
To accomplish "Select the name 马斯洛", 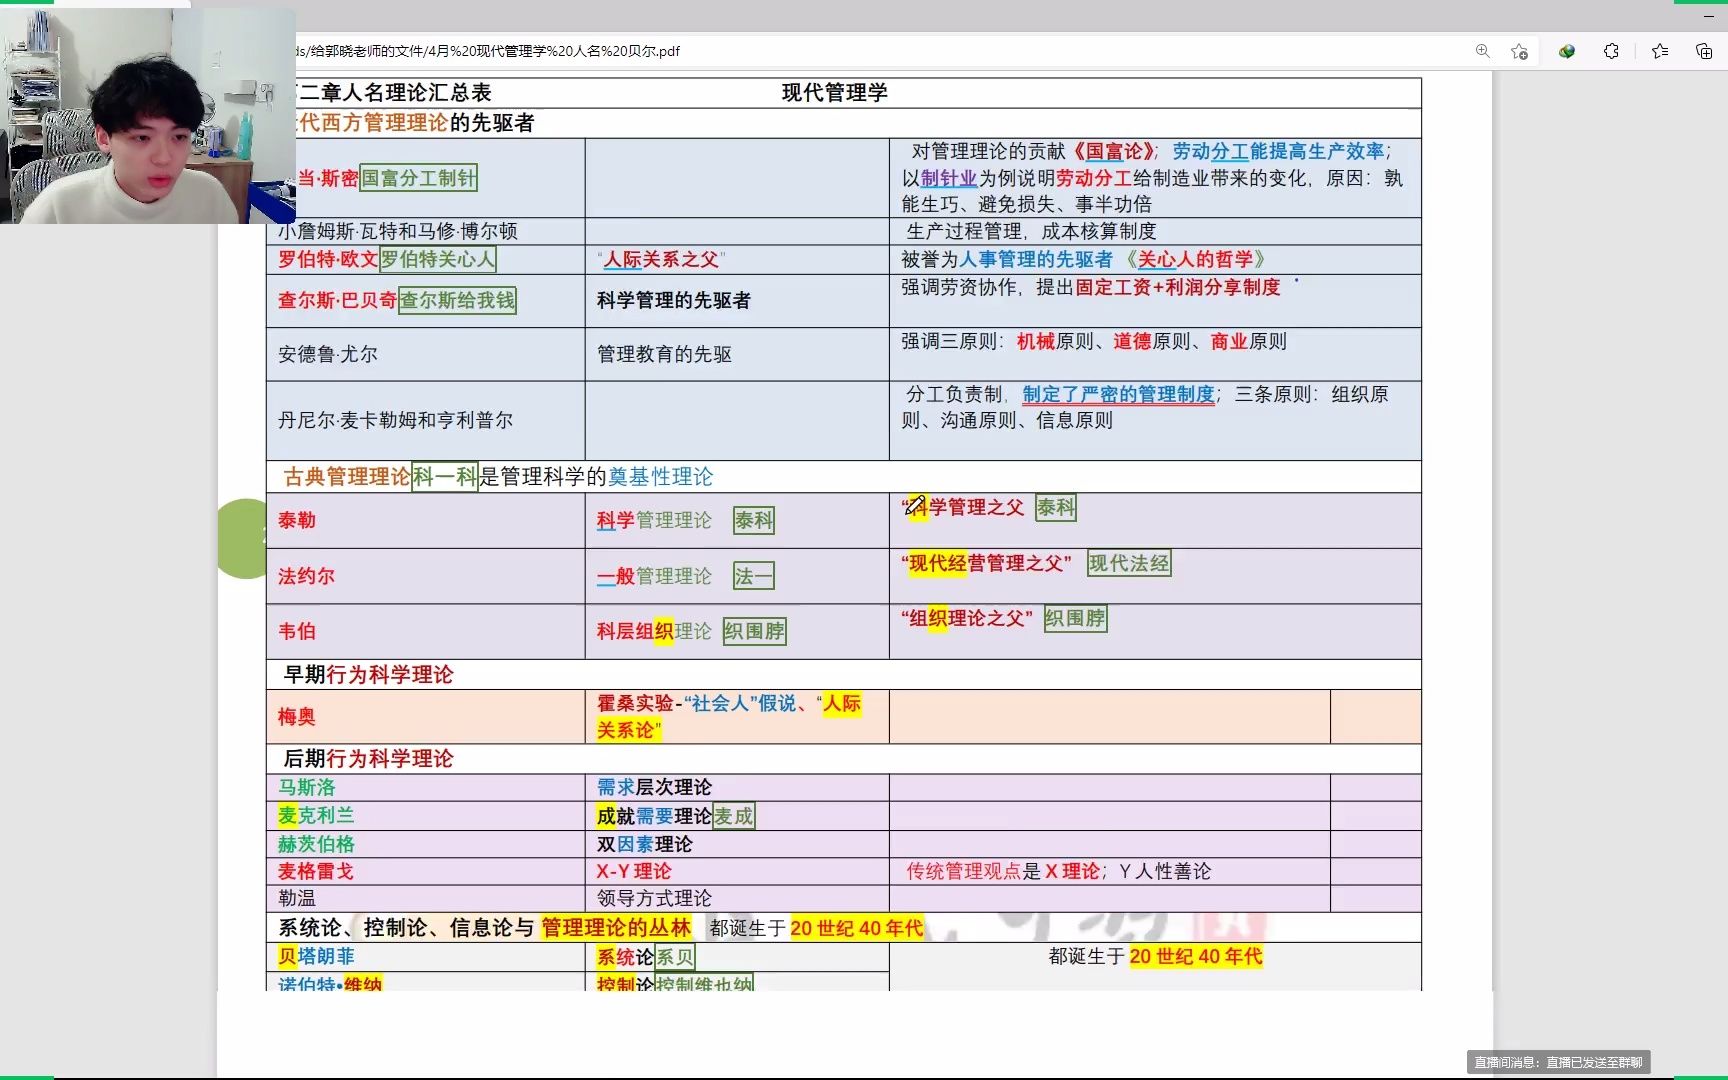I will click(306, 787).
